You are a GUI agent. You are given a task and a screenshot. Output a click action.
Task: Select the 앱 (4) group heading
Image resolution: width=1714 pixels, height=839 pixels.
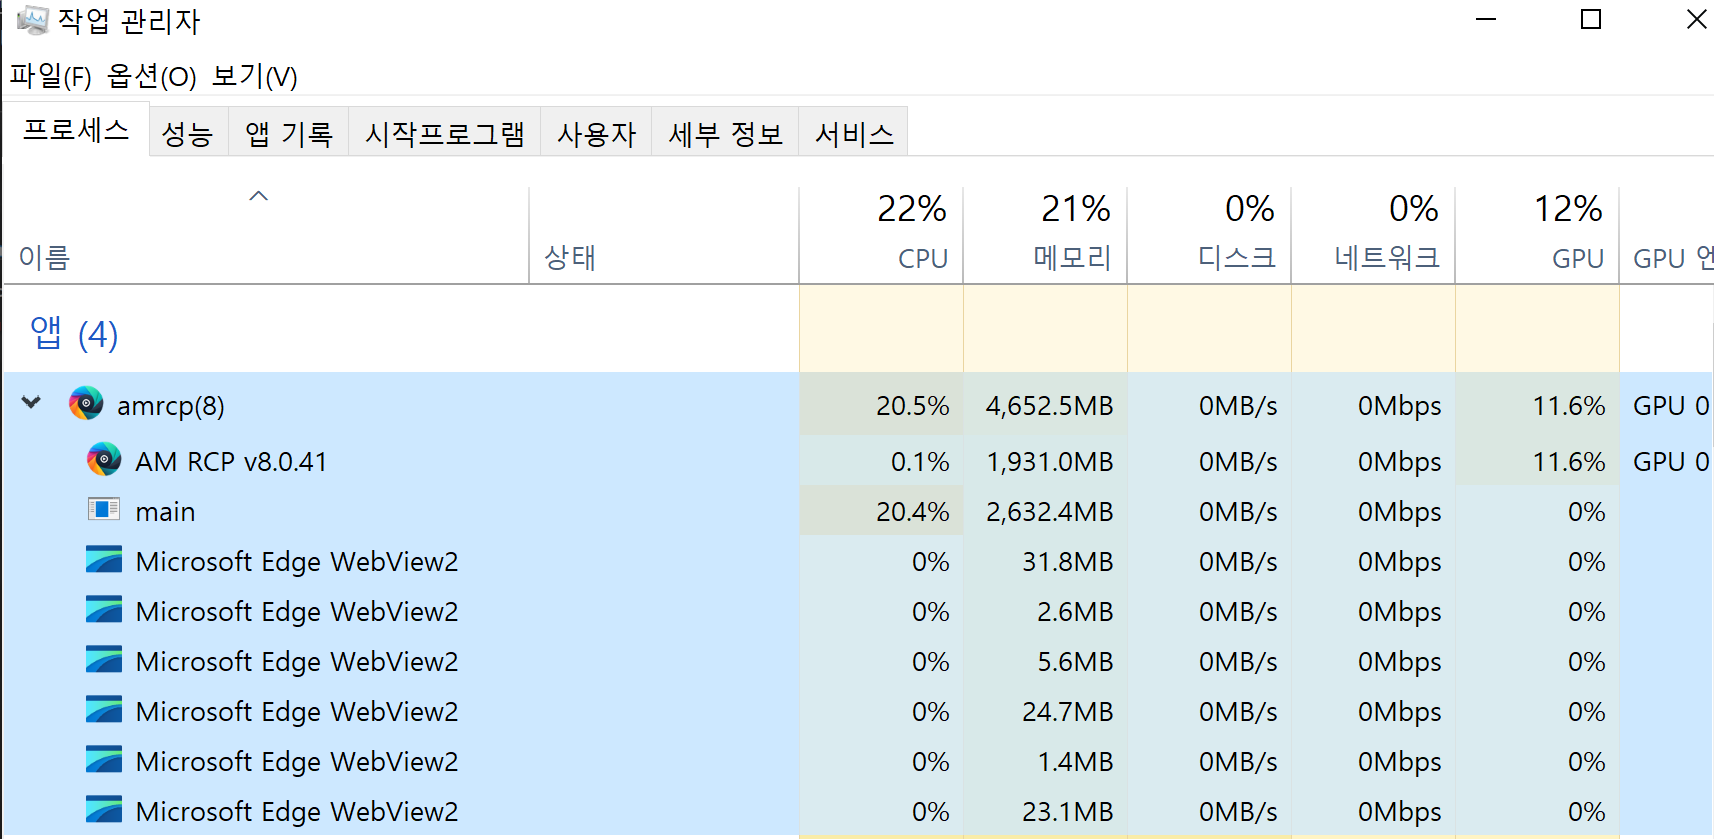[74, 333]
